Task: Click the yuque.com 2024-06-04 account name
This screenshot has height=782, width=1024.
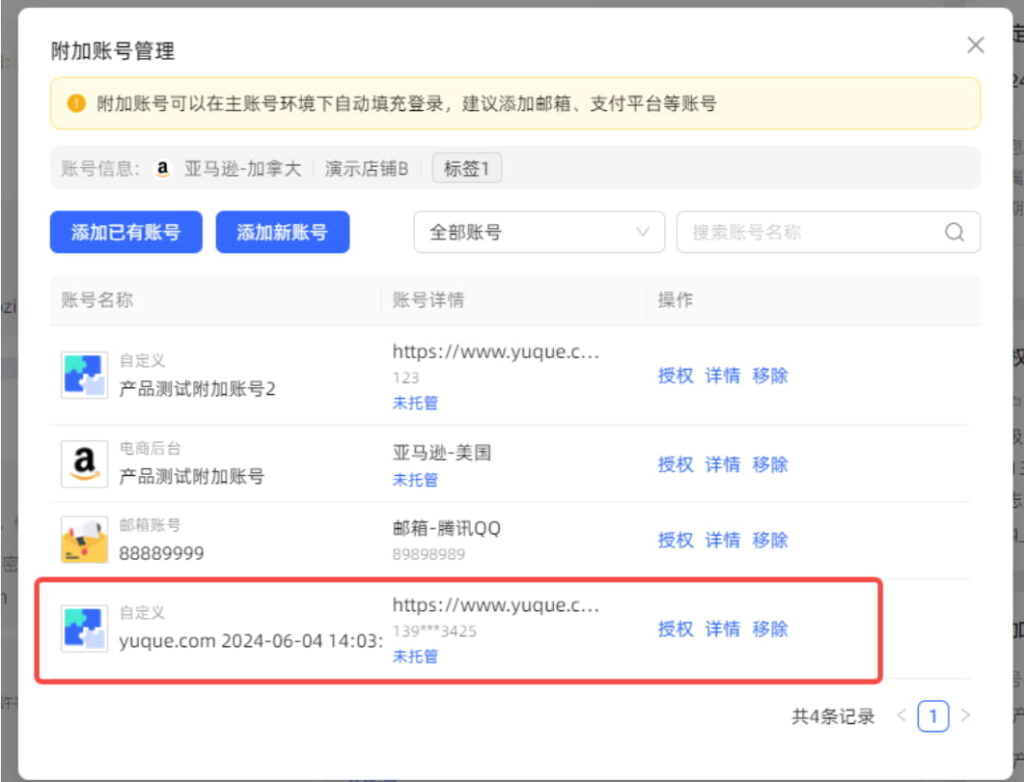Action: coord(251,641)
